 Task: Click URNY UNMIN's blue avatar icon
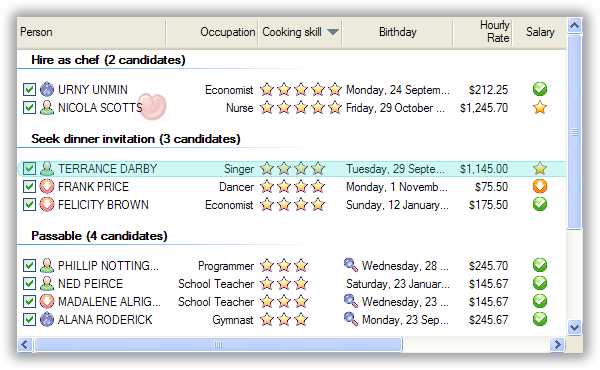pyautogui.click(x=47, y=90)
